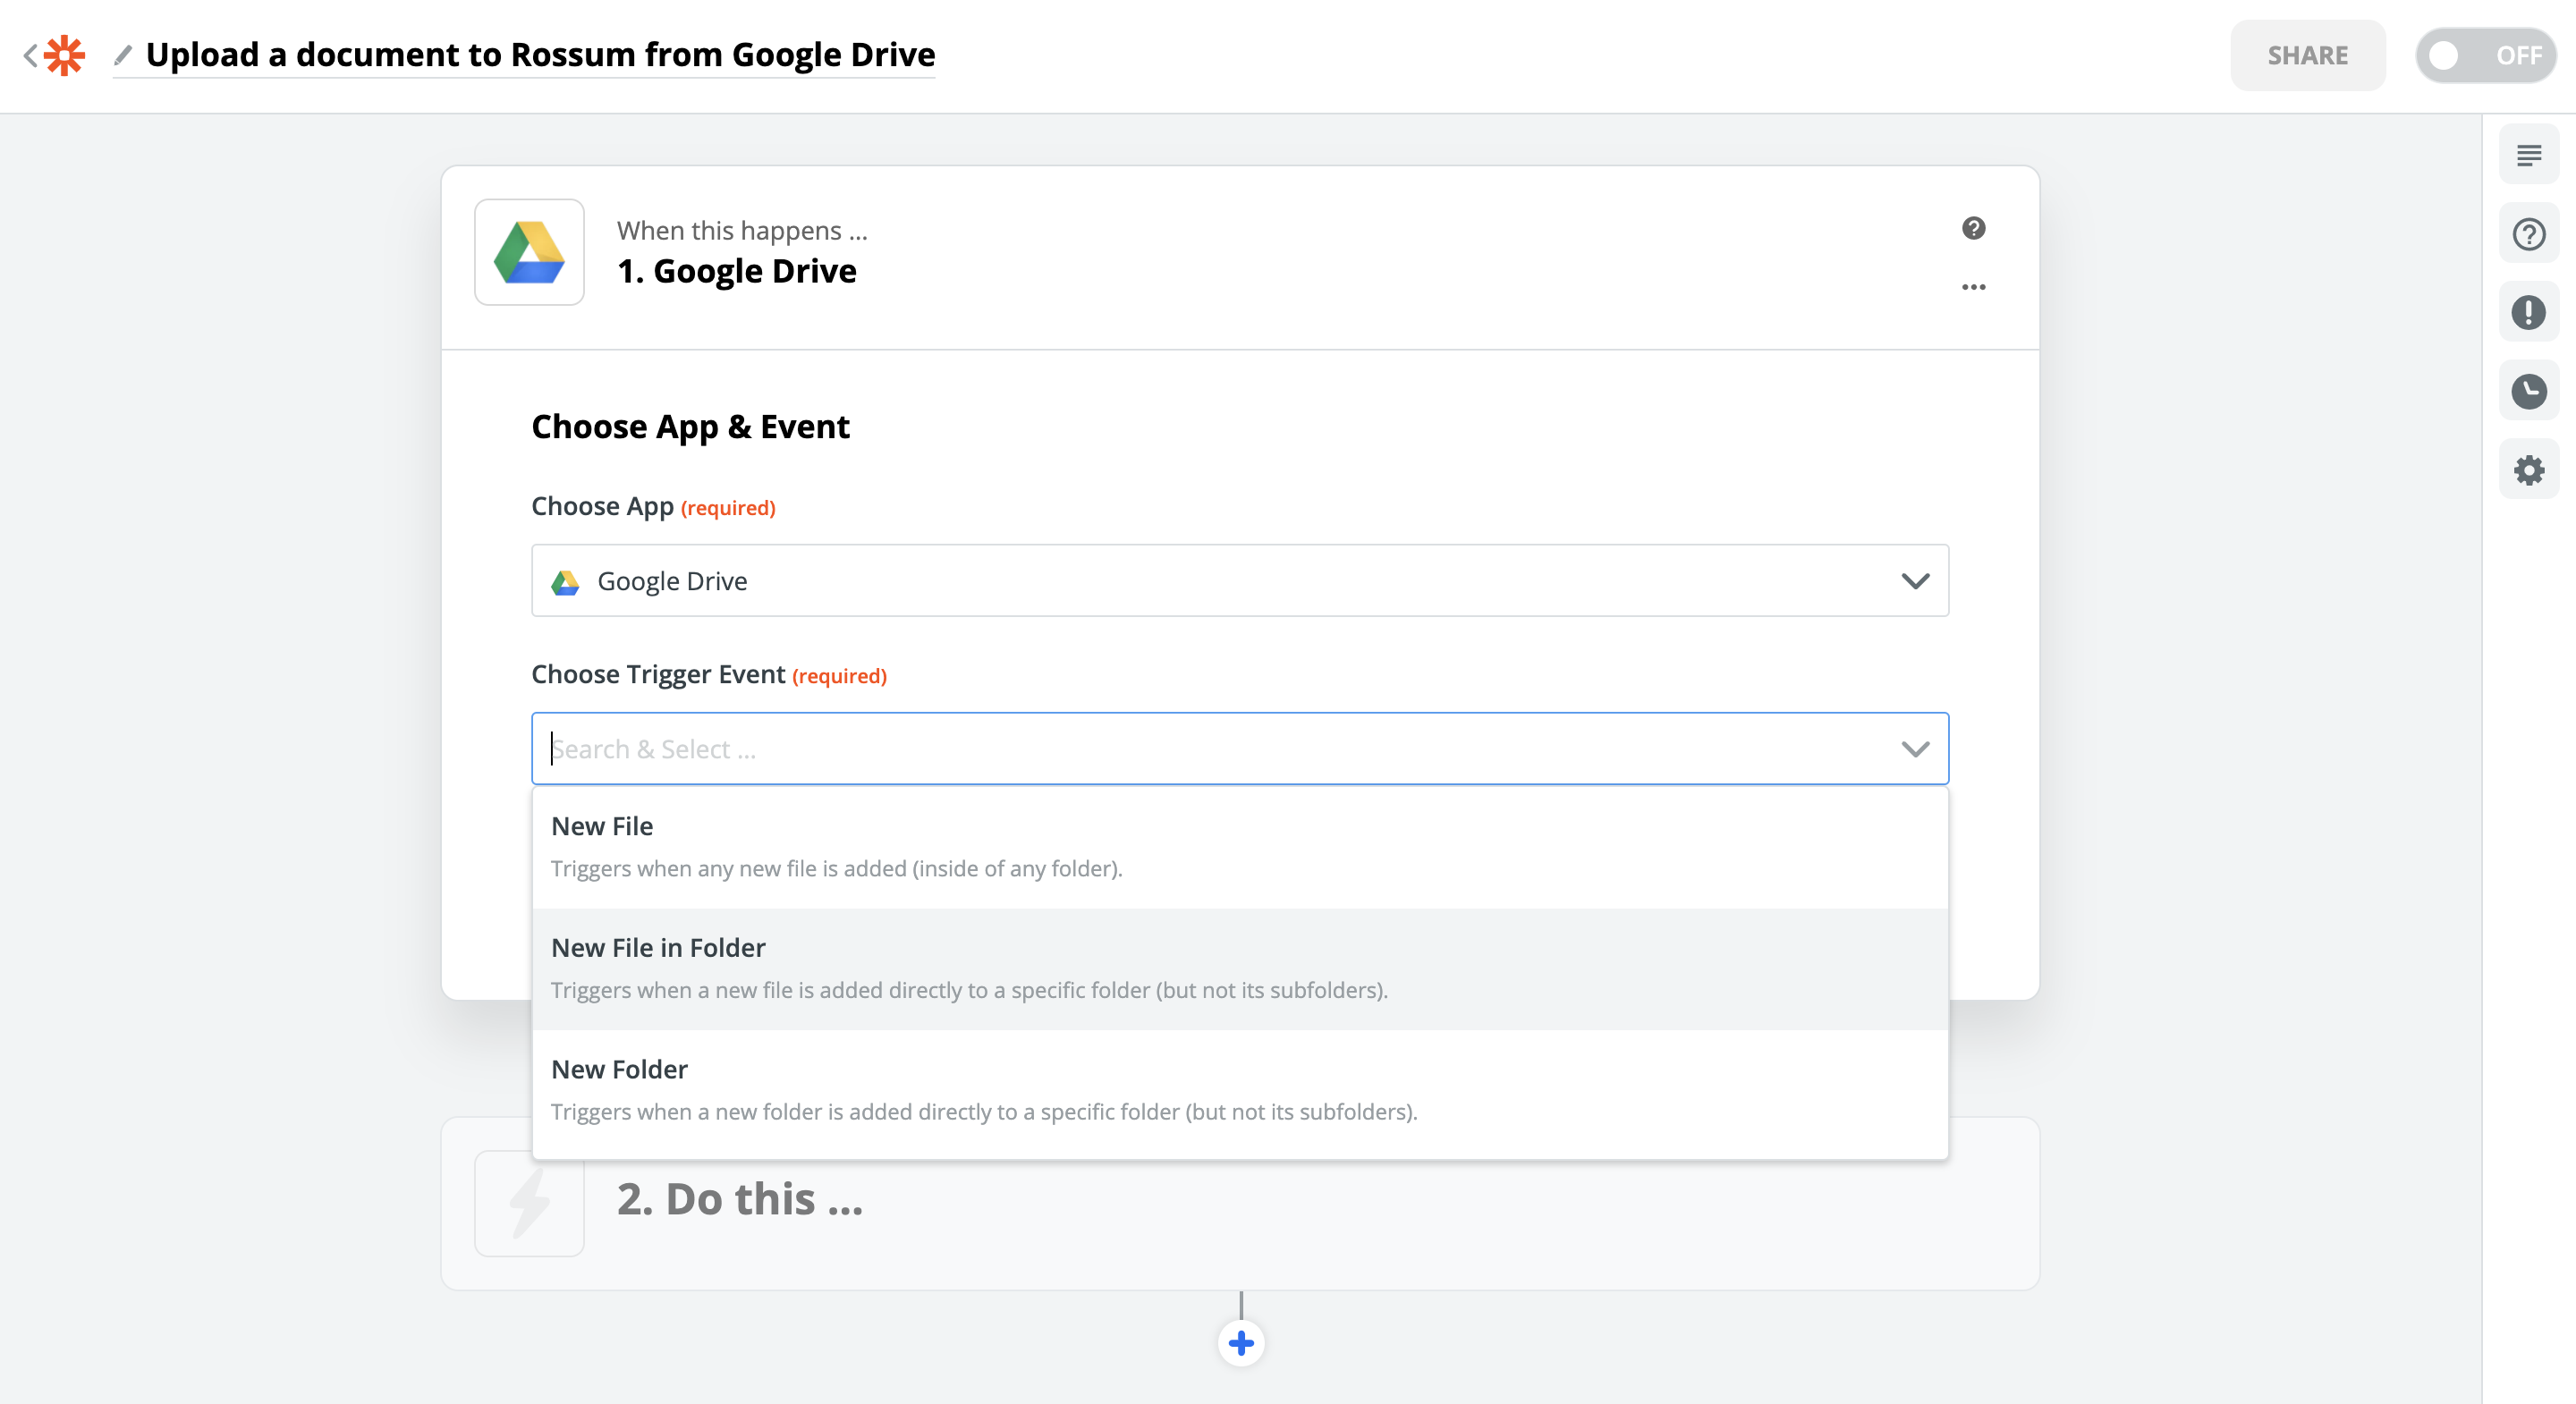
Task: Click the step help question mark icon
Action: [x=1973, y=228]
